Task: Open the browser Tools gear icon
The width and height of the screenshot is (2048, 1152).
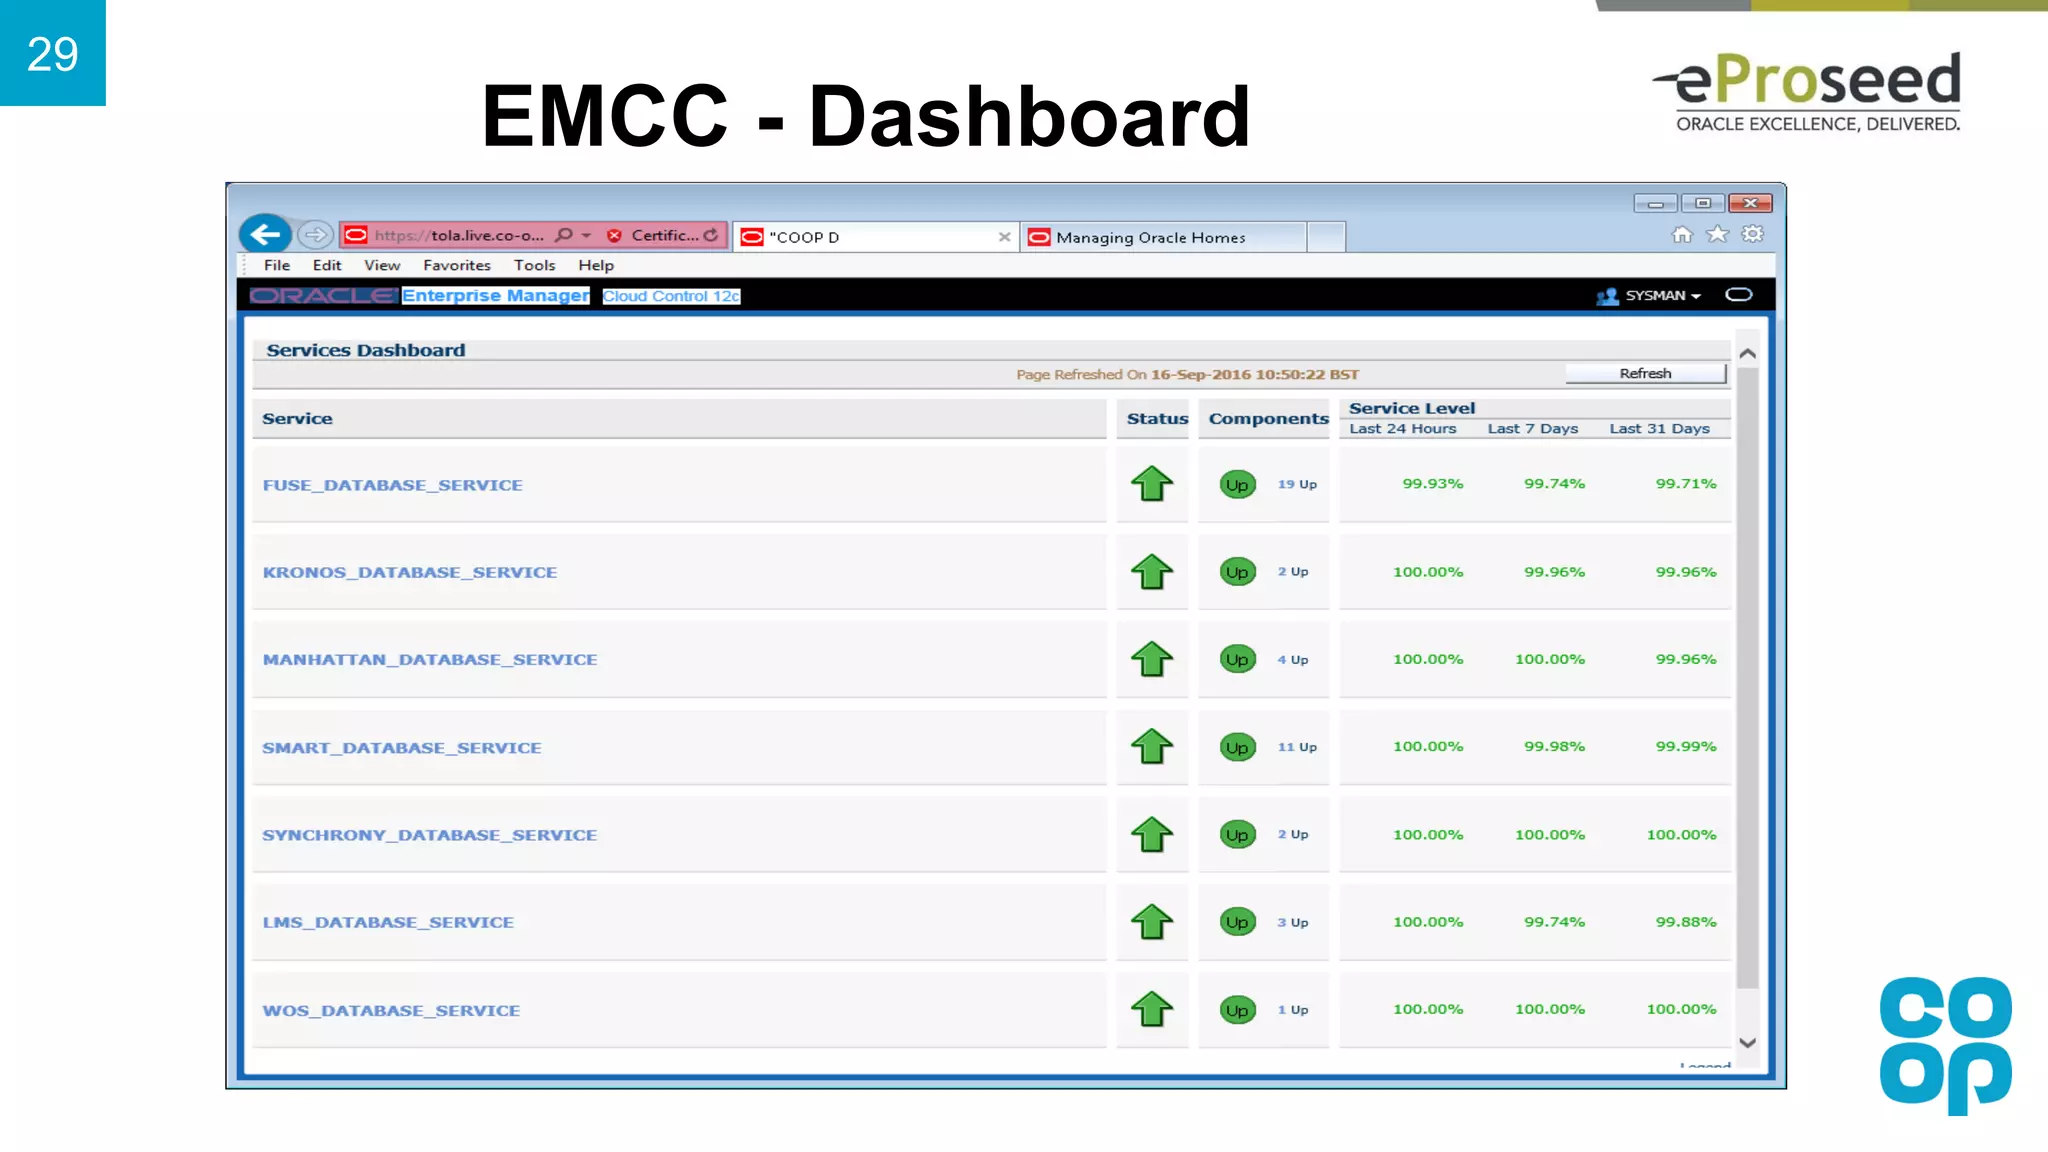Action: click(x=1753, y=234)
